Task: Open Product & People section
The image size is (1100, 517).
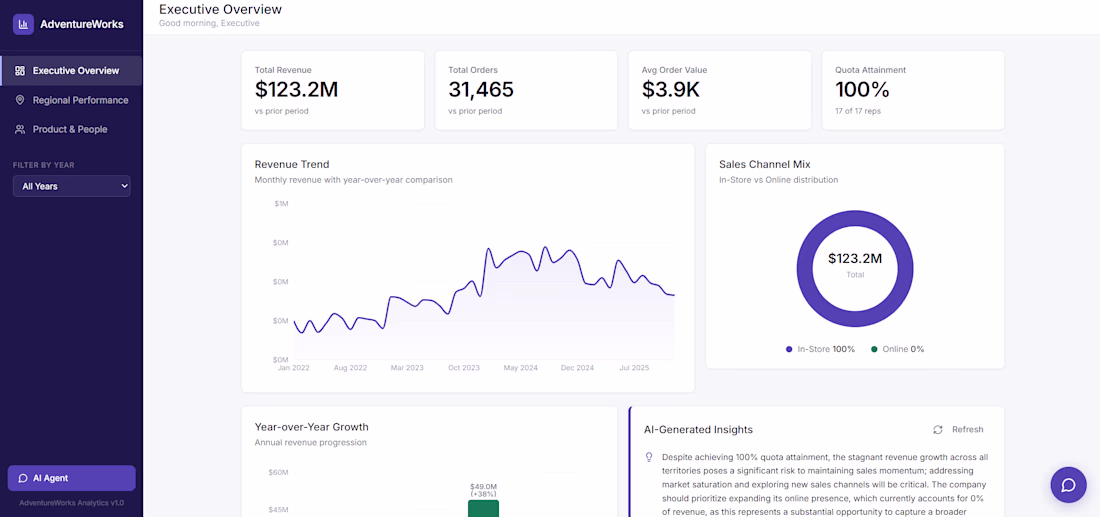Action: click(71, 130)
